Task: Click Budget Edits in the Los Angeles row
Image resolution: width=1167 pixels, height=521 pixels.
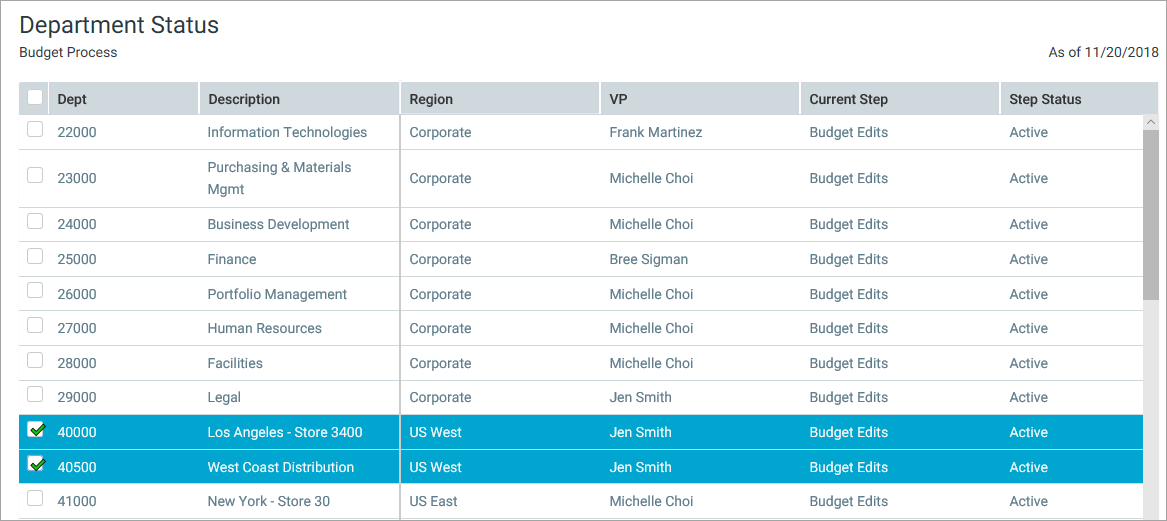Action: (x=848, y=432)
